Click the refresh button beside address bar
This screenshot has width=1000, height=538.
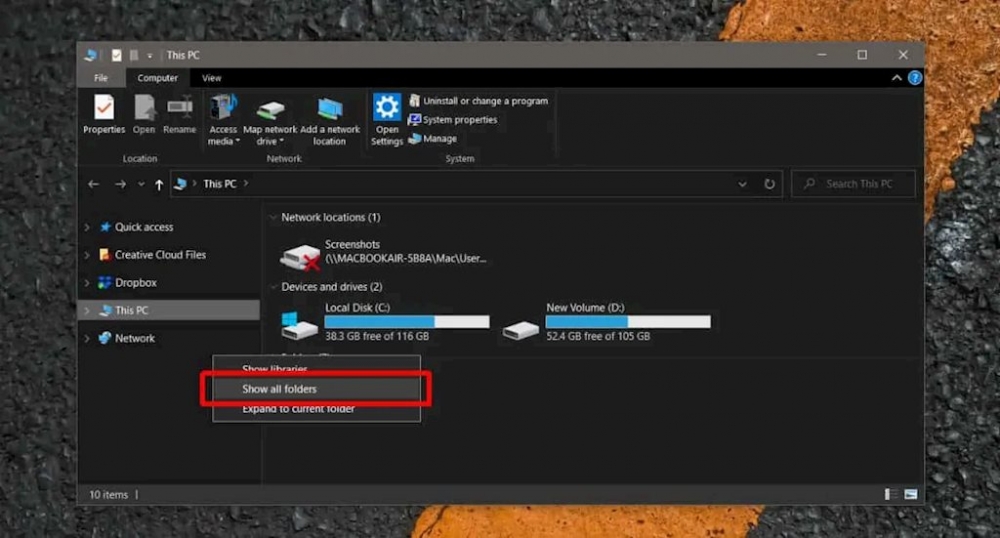769,184
